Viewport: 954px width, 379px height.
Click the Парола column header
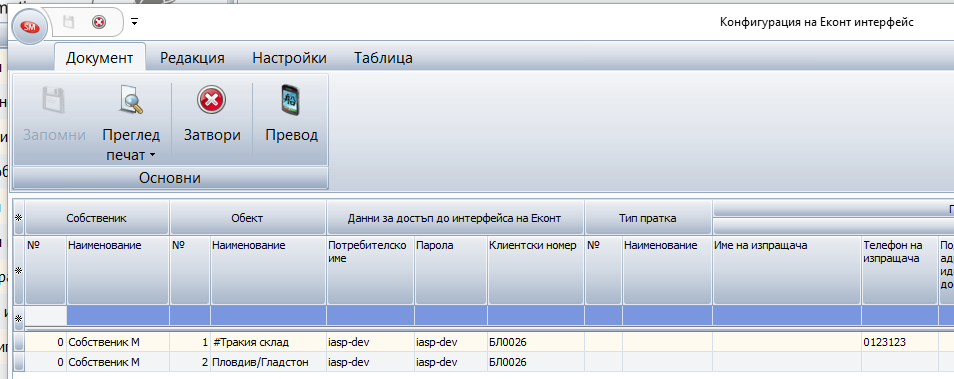click(x=451, y=270)
